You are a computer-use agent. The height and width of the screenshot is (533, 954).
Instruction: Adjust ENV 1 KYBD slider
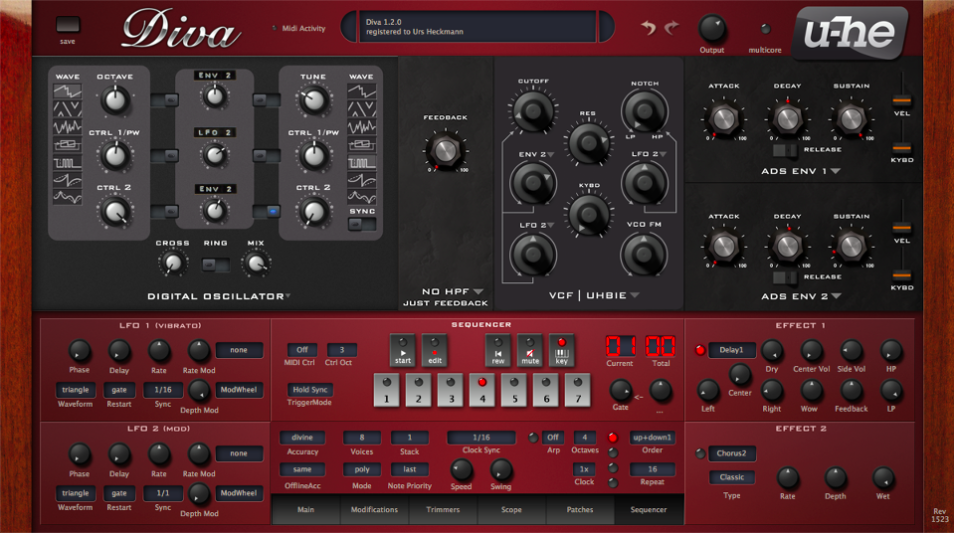pyautogui.click(x=902, y=147)
